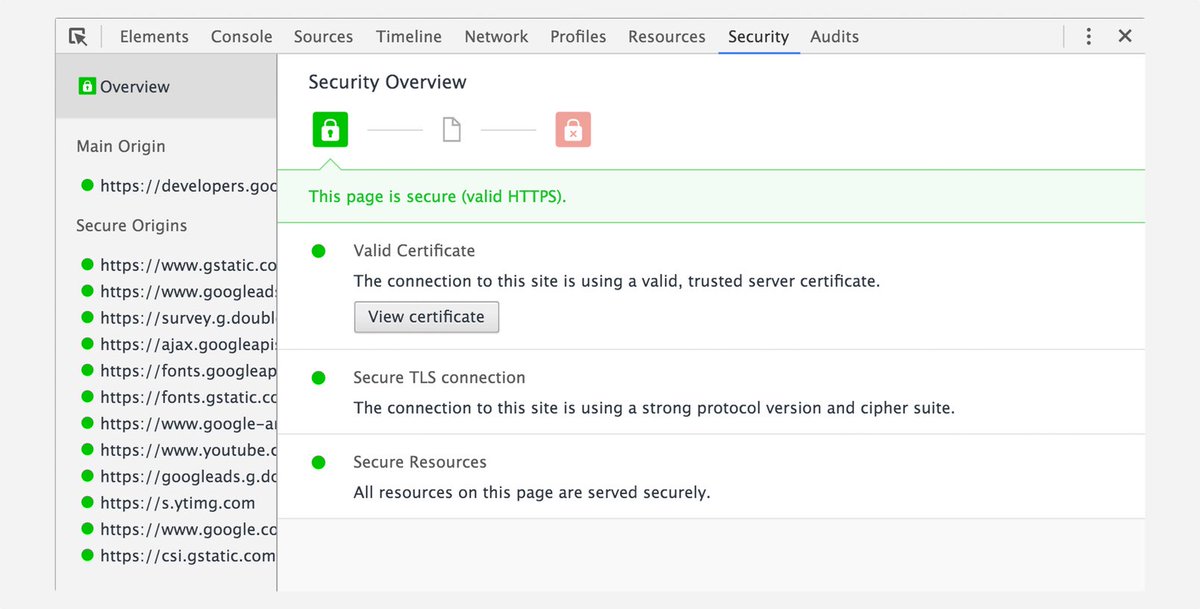Click the 'This page is secure' message
This screenshot has height=609, width=1200.
437,197
